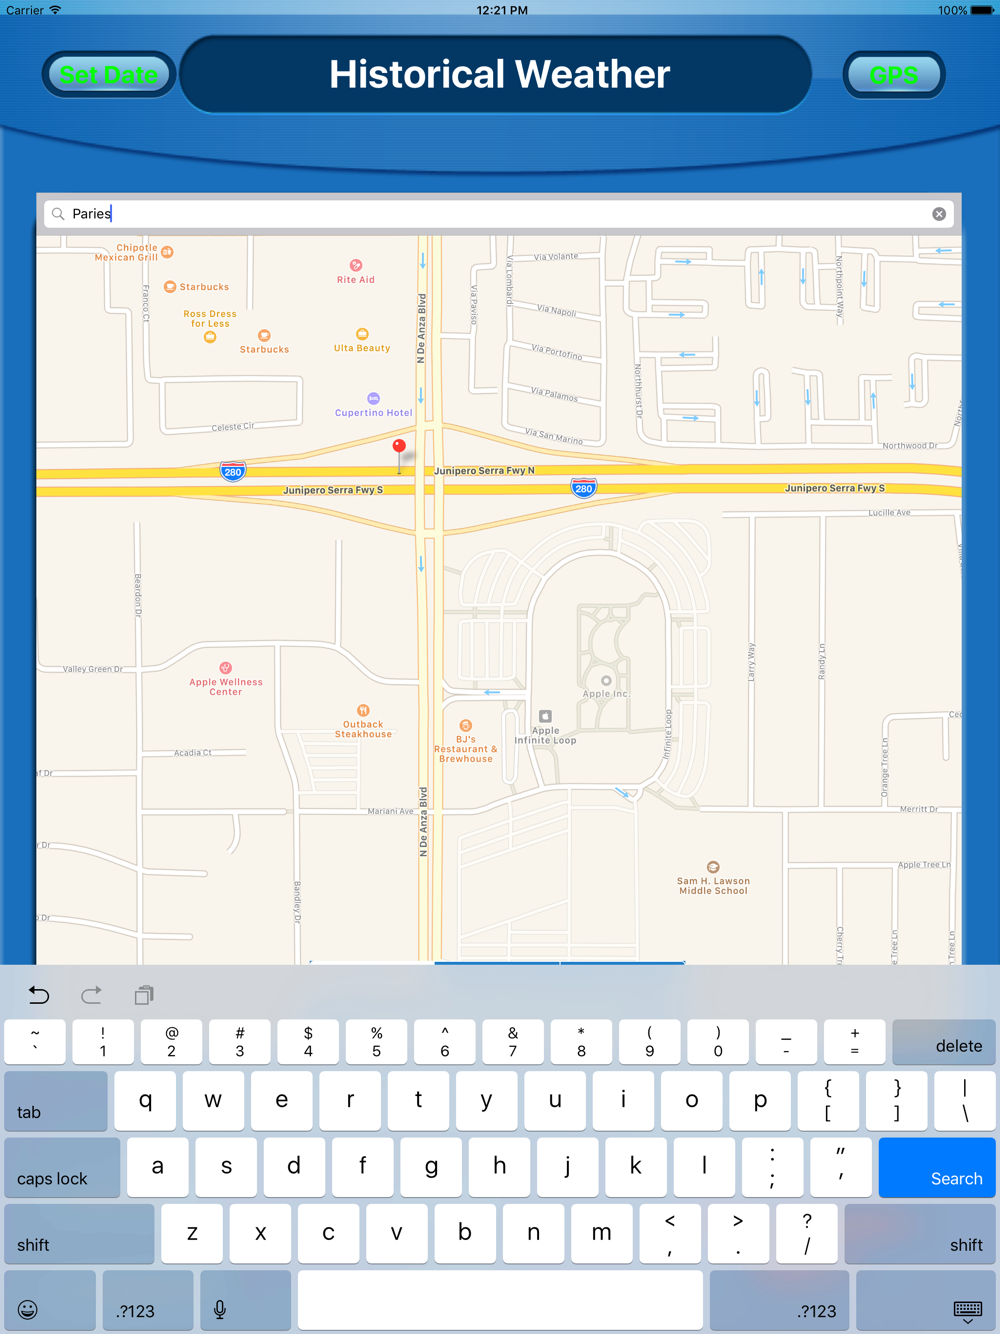Tap the tab key
Image resolution: width=1000 pixels, height=1334 pixels.
point(56,1101)
